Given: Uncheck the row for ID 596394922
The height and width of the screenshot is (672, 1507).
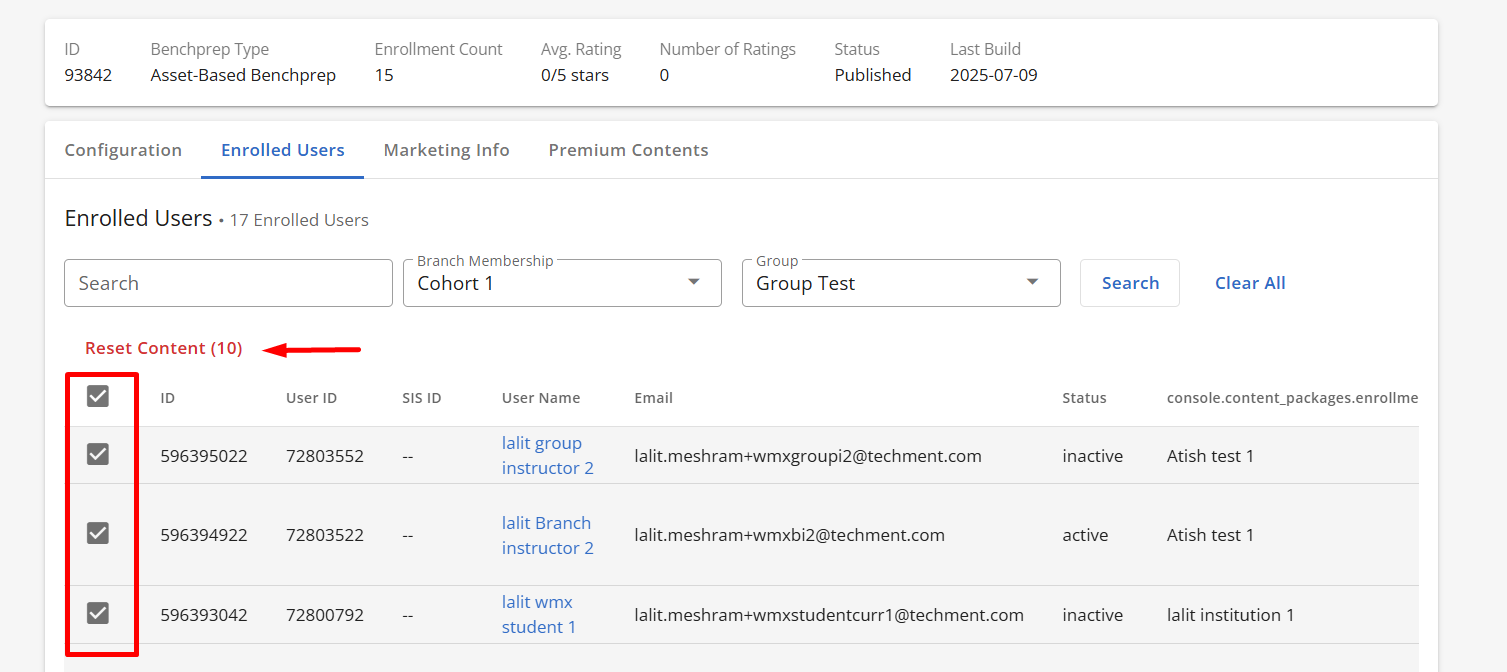Looking at the screenshot, I should tap(97, 534).
